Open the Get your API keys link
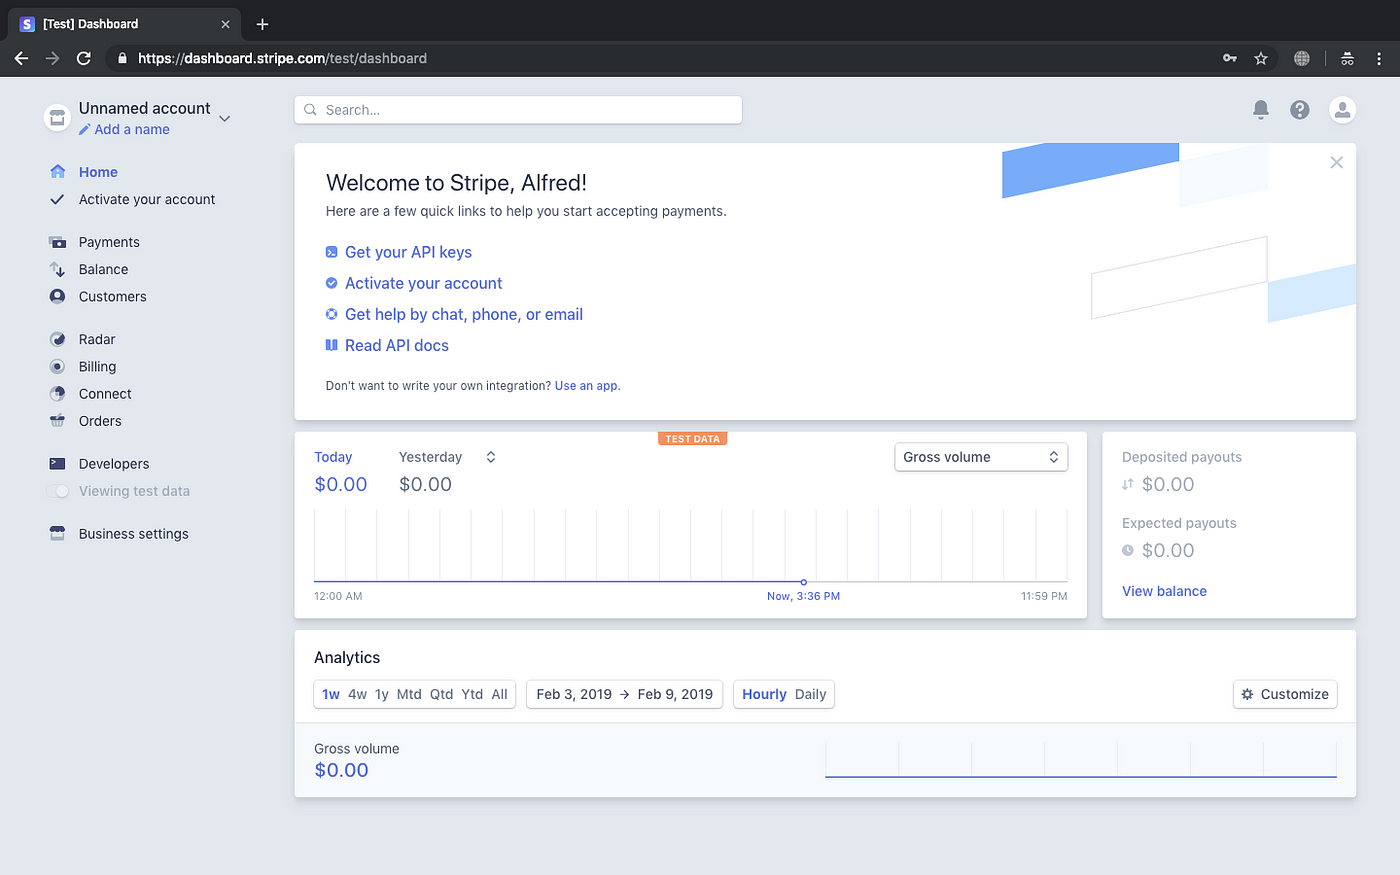1400x875 pixels. pyautogui.click(x=408, y=252)
